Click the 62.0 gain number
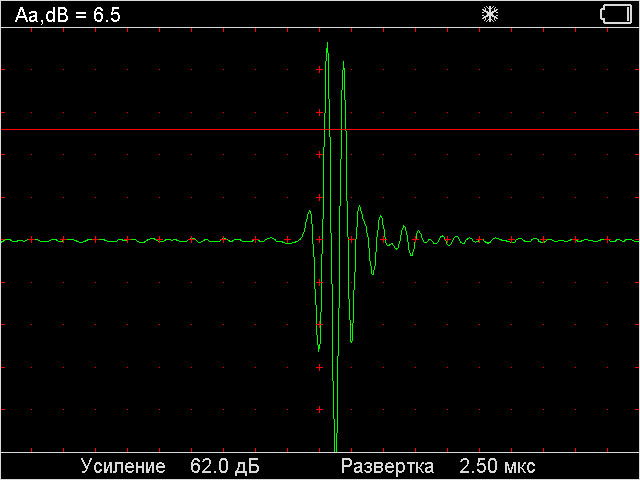Screen dimensions: 640x480 209,467
